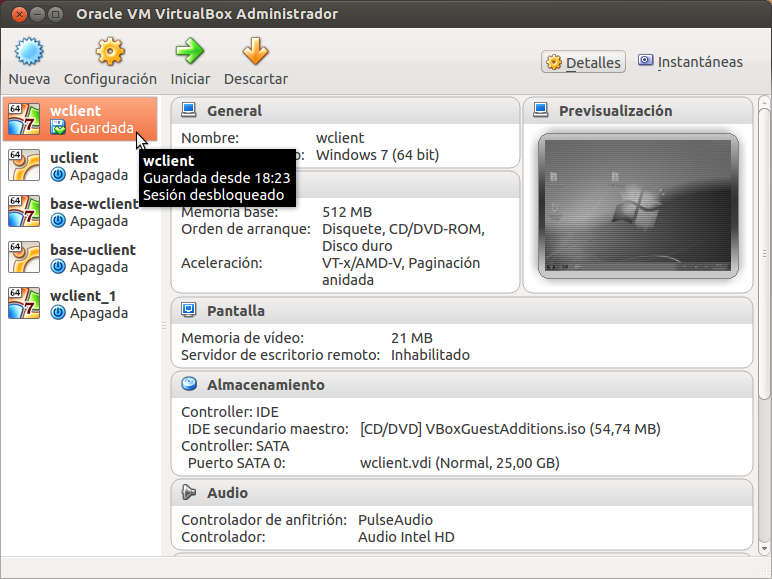Click 'Disquete, CD/DVD-ROM,' boot order value
The image size is (772, 579).
coord(403,229)
